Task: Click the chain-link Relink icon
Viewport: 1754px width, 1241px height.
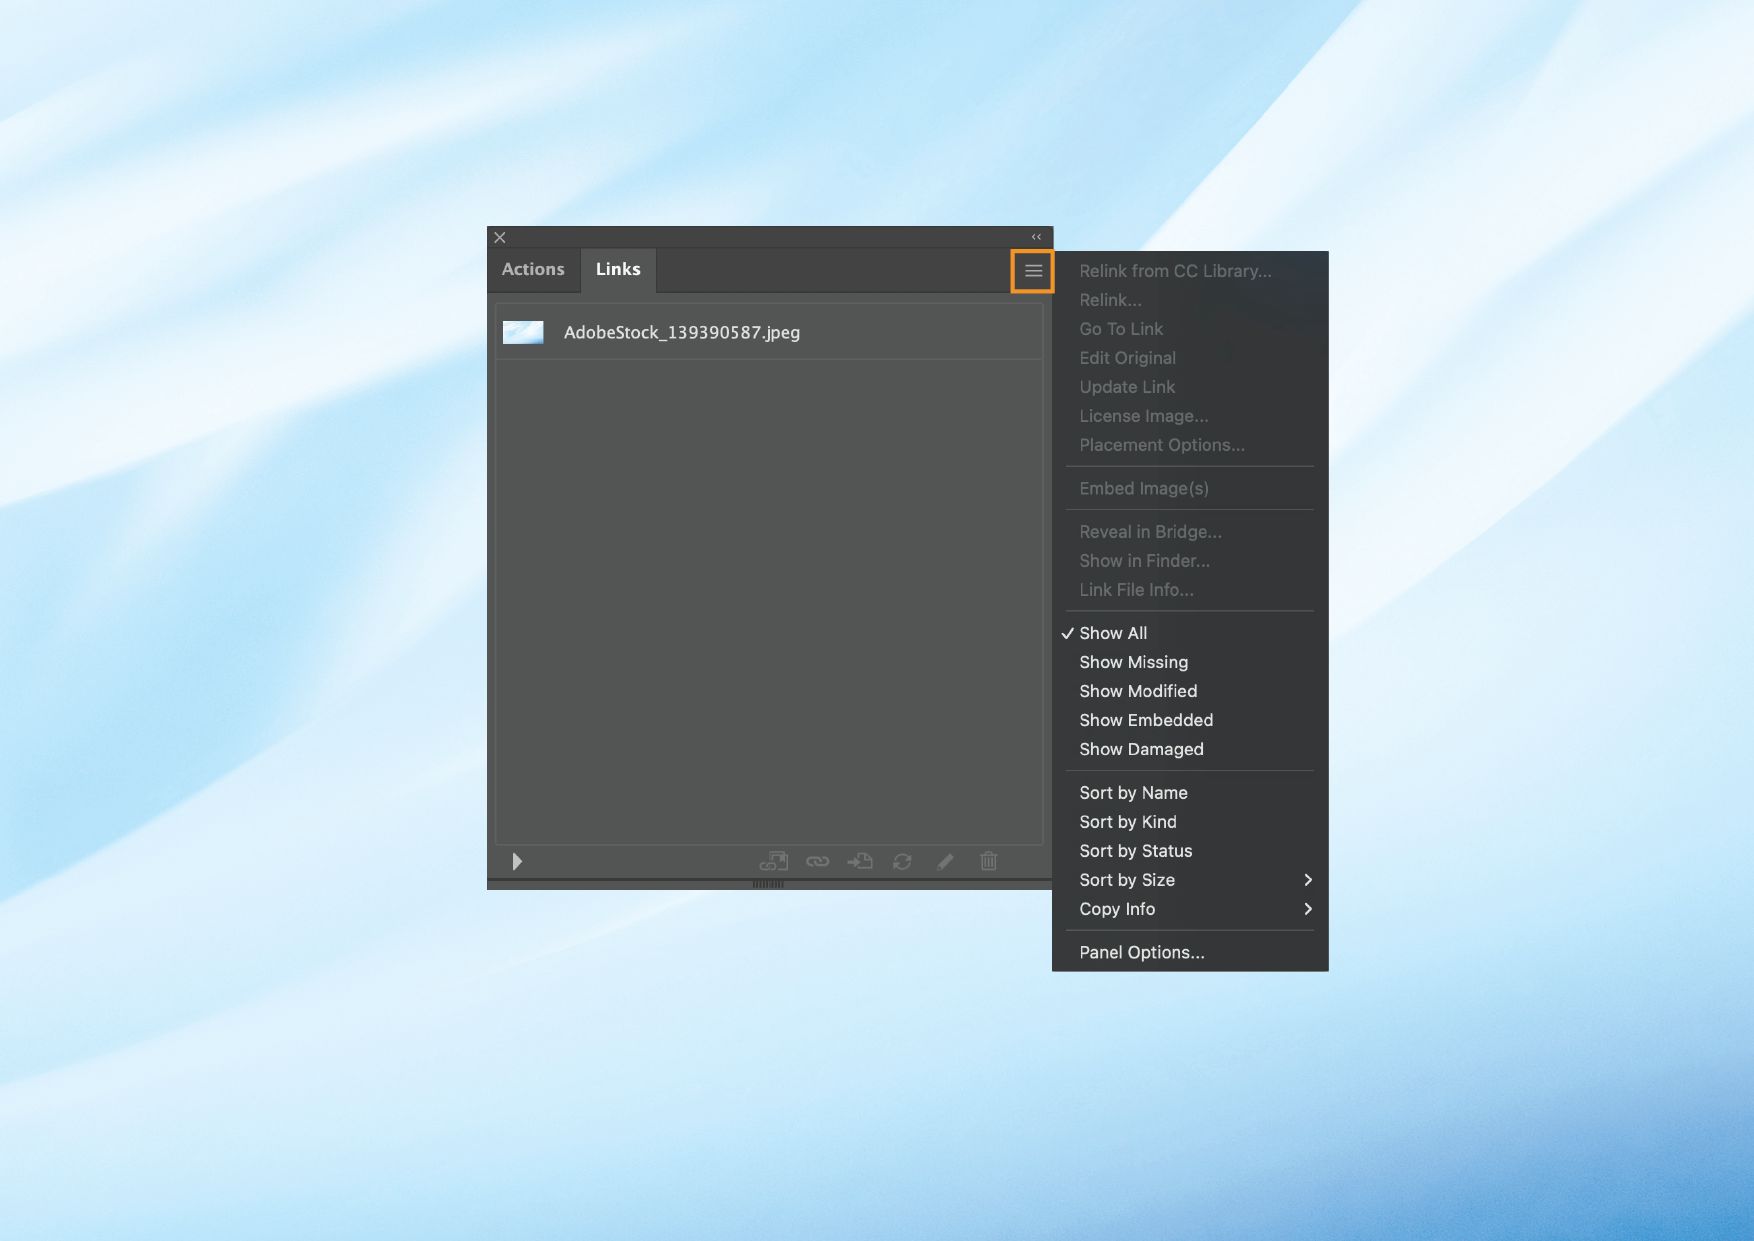Action: (x=818, y=861)
